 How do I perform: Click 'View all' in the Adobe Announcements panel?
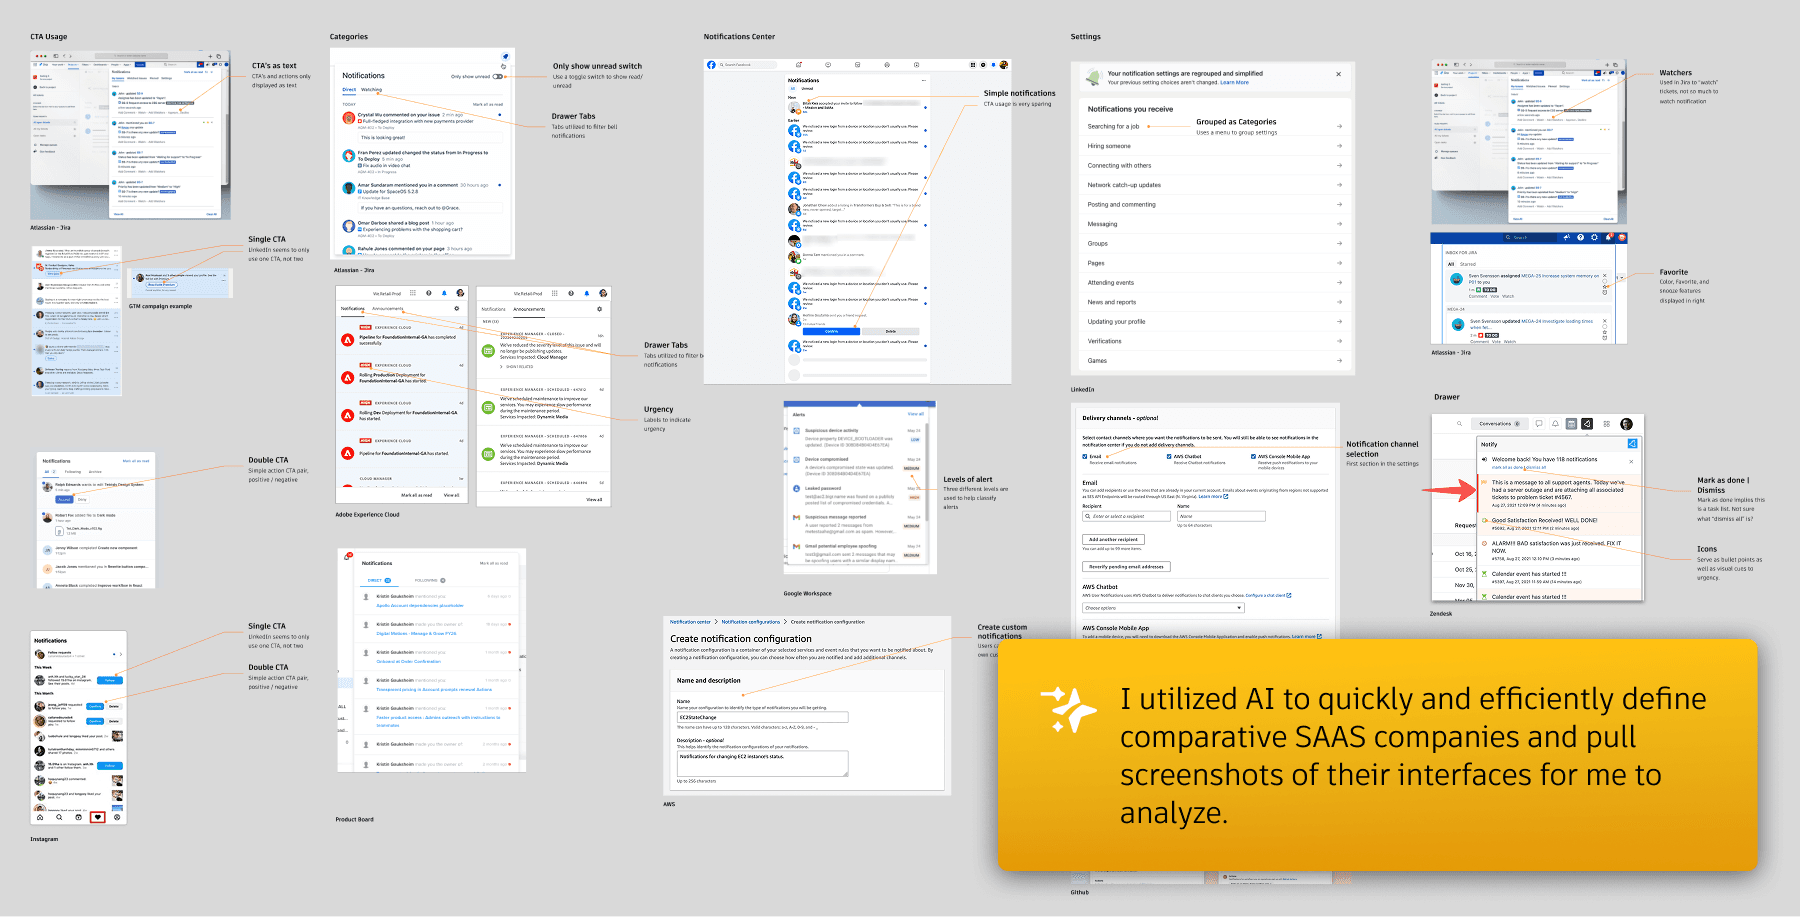[594, 499]
